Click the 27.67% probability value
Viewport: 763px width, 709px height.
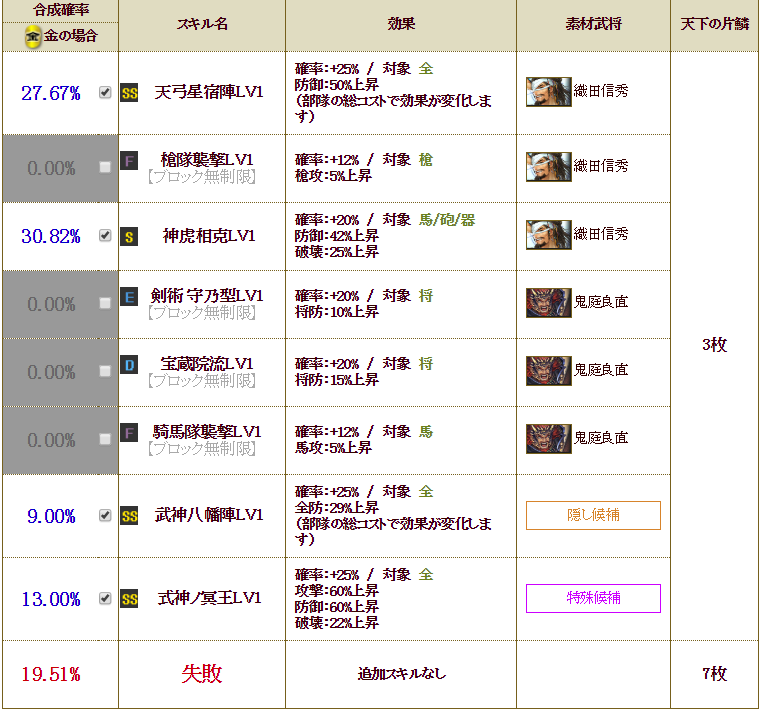(51, 93)
